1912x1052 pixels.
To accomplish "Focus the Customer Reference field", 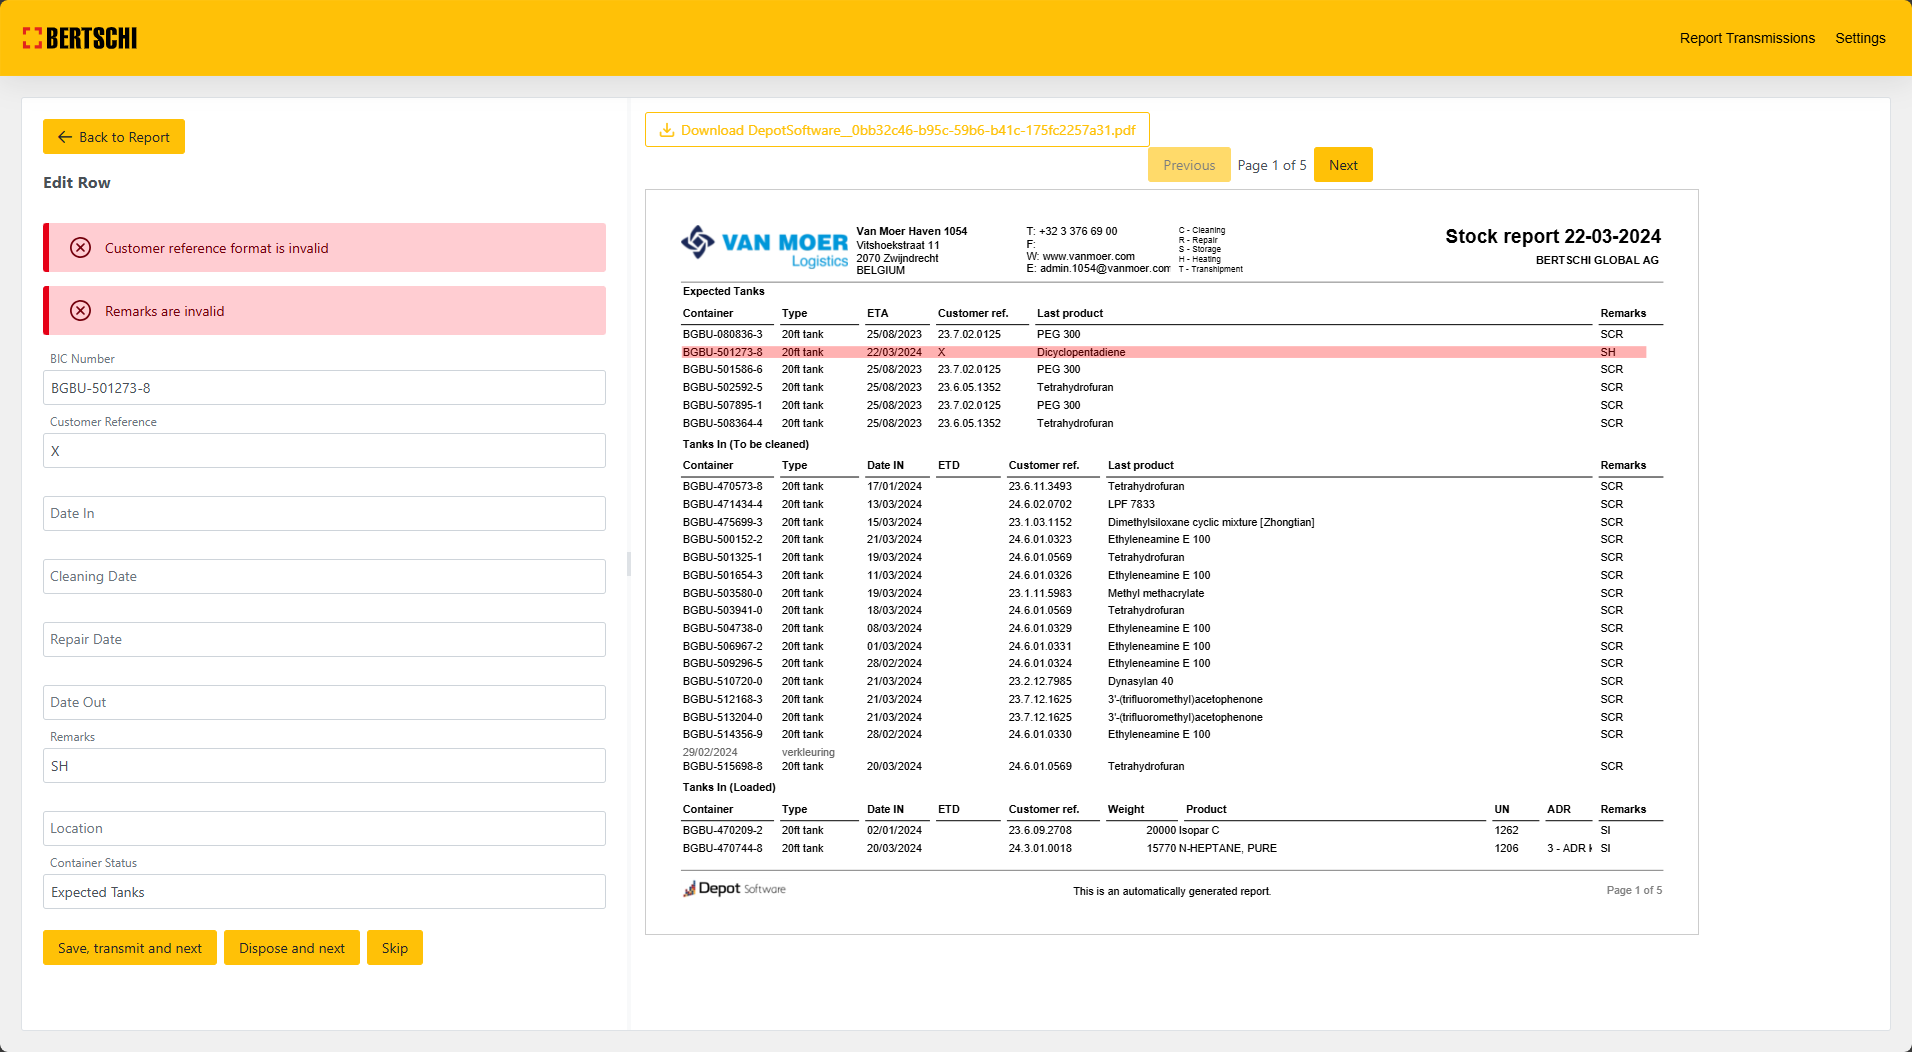I will click(x=324, y=451).
